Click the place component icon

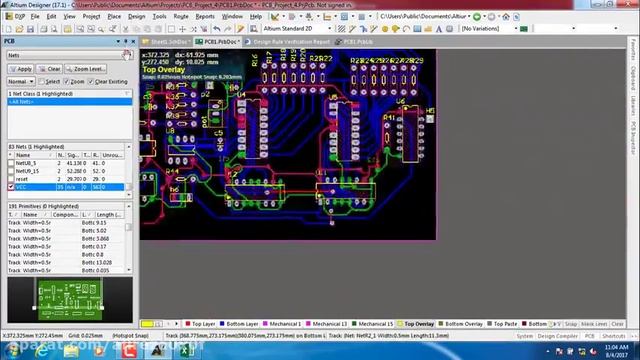tap(449, 29)
